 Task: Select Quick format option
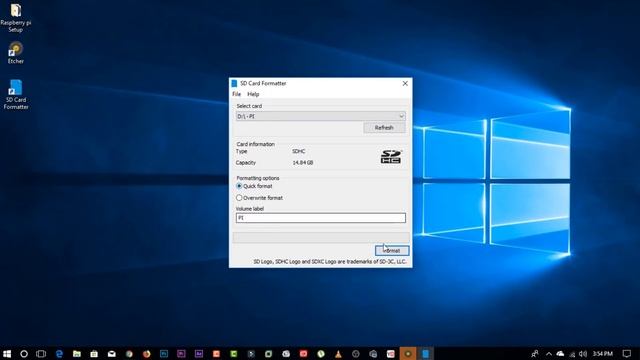[254, 186]
